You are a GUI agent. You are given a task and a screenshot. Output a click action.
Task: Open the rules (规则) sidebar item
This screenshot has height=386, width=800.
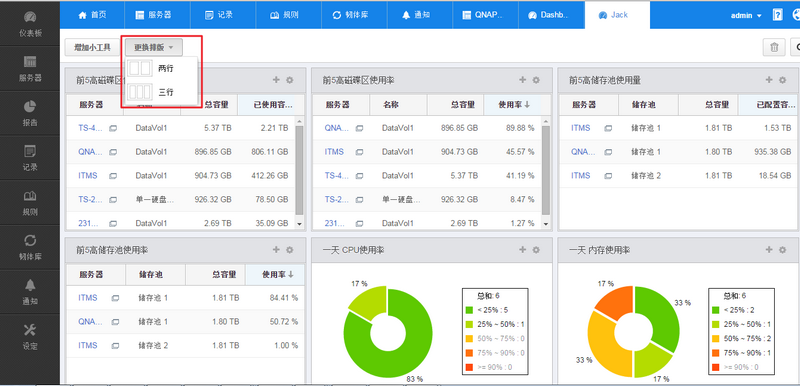[x=30, y=202]
